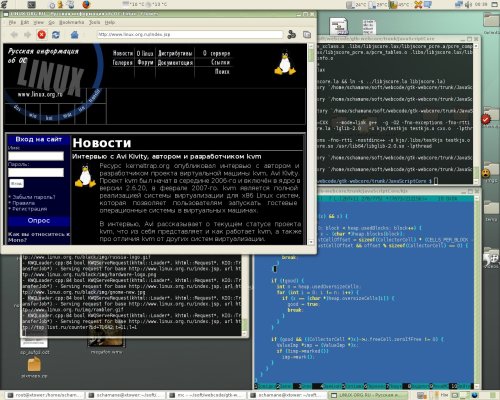
Task: Click the URL address field
Action: (x=190, y=34)
